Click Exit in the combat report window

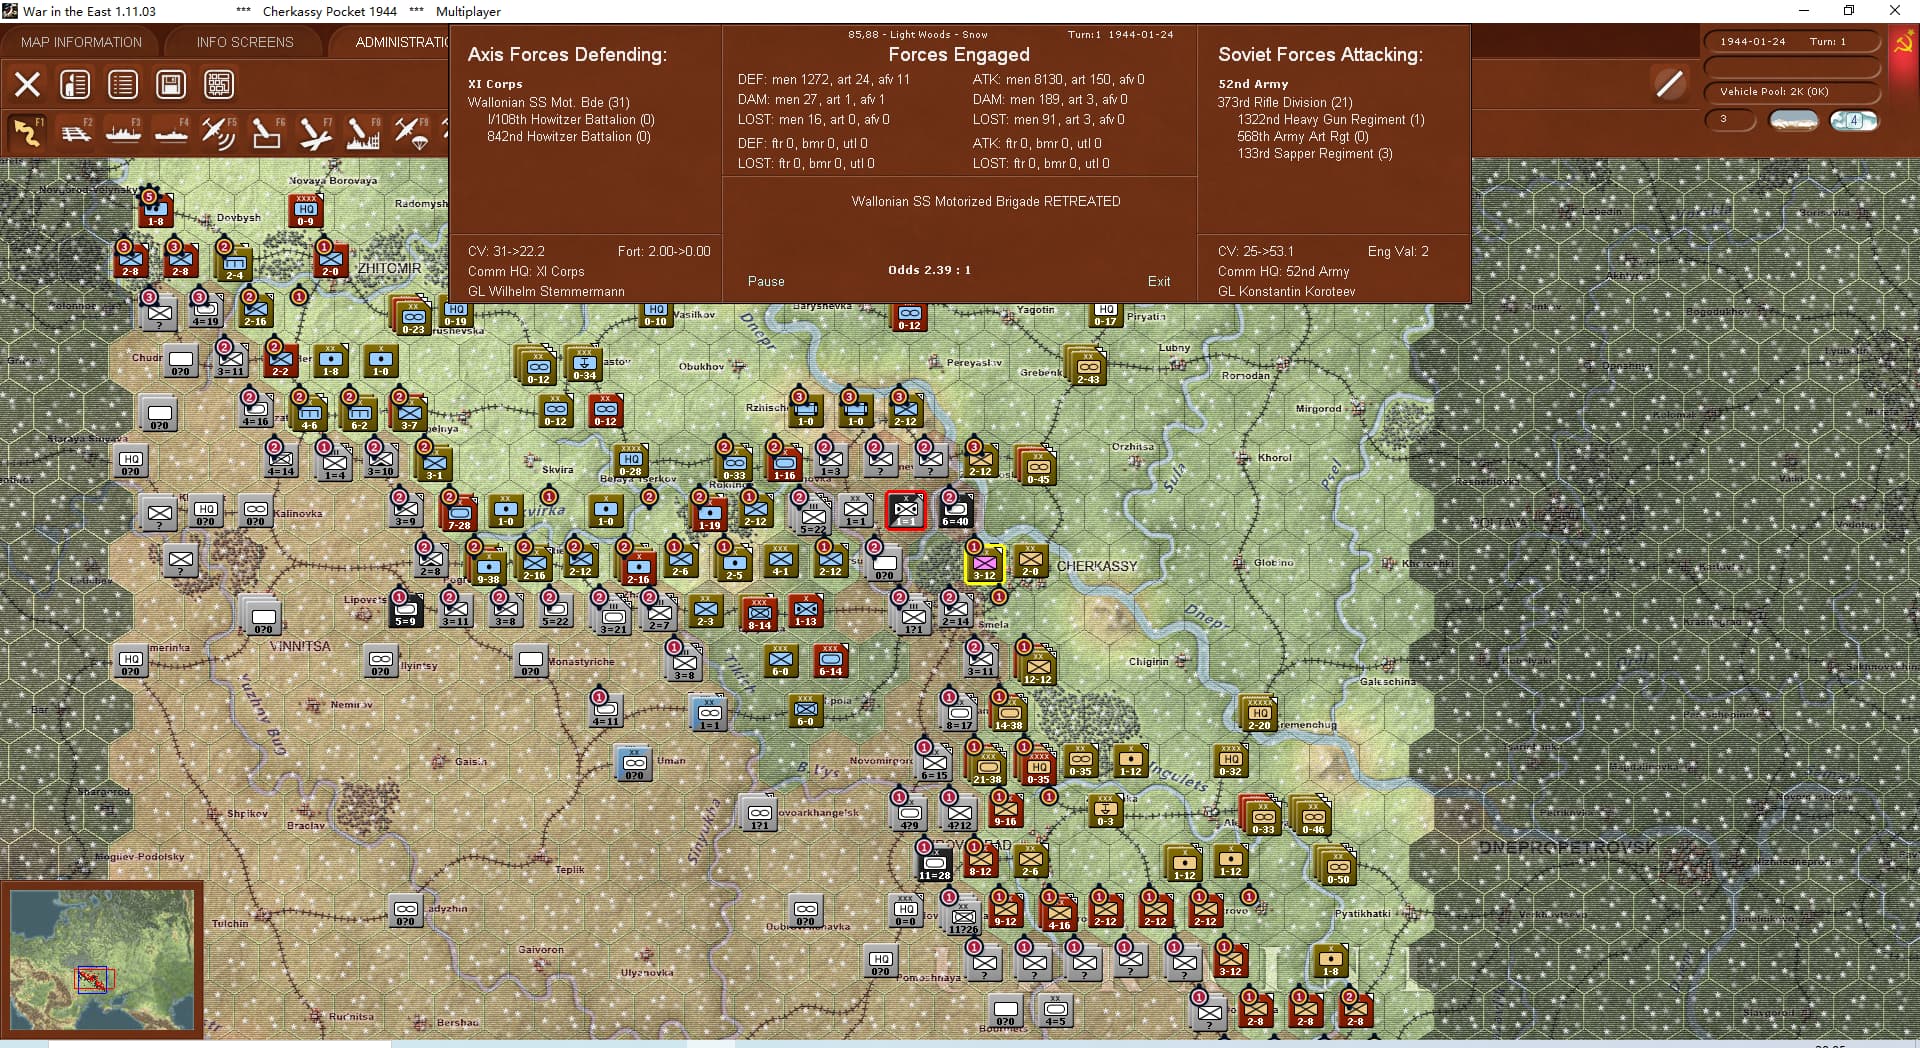[1159, 282]
